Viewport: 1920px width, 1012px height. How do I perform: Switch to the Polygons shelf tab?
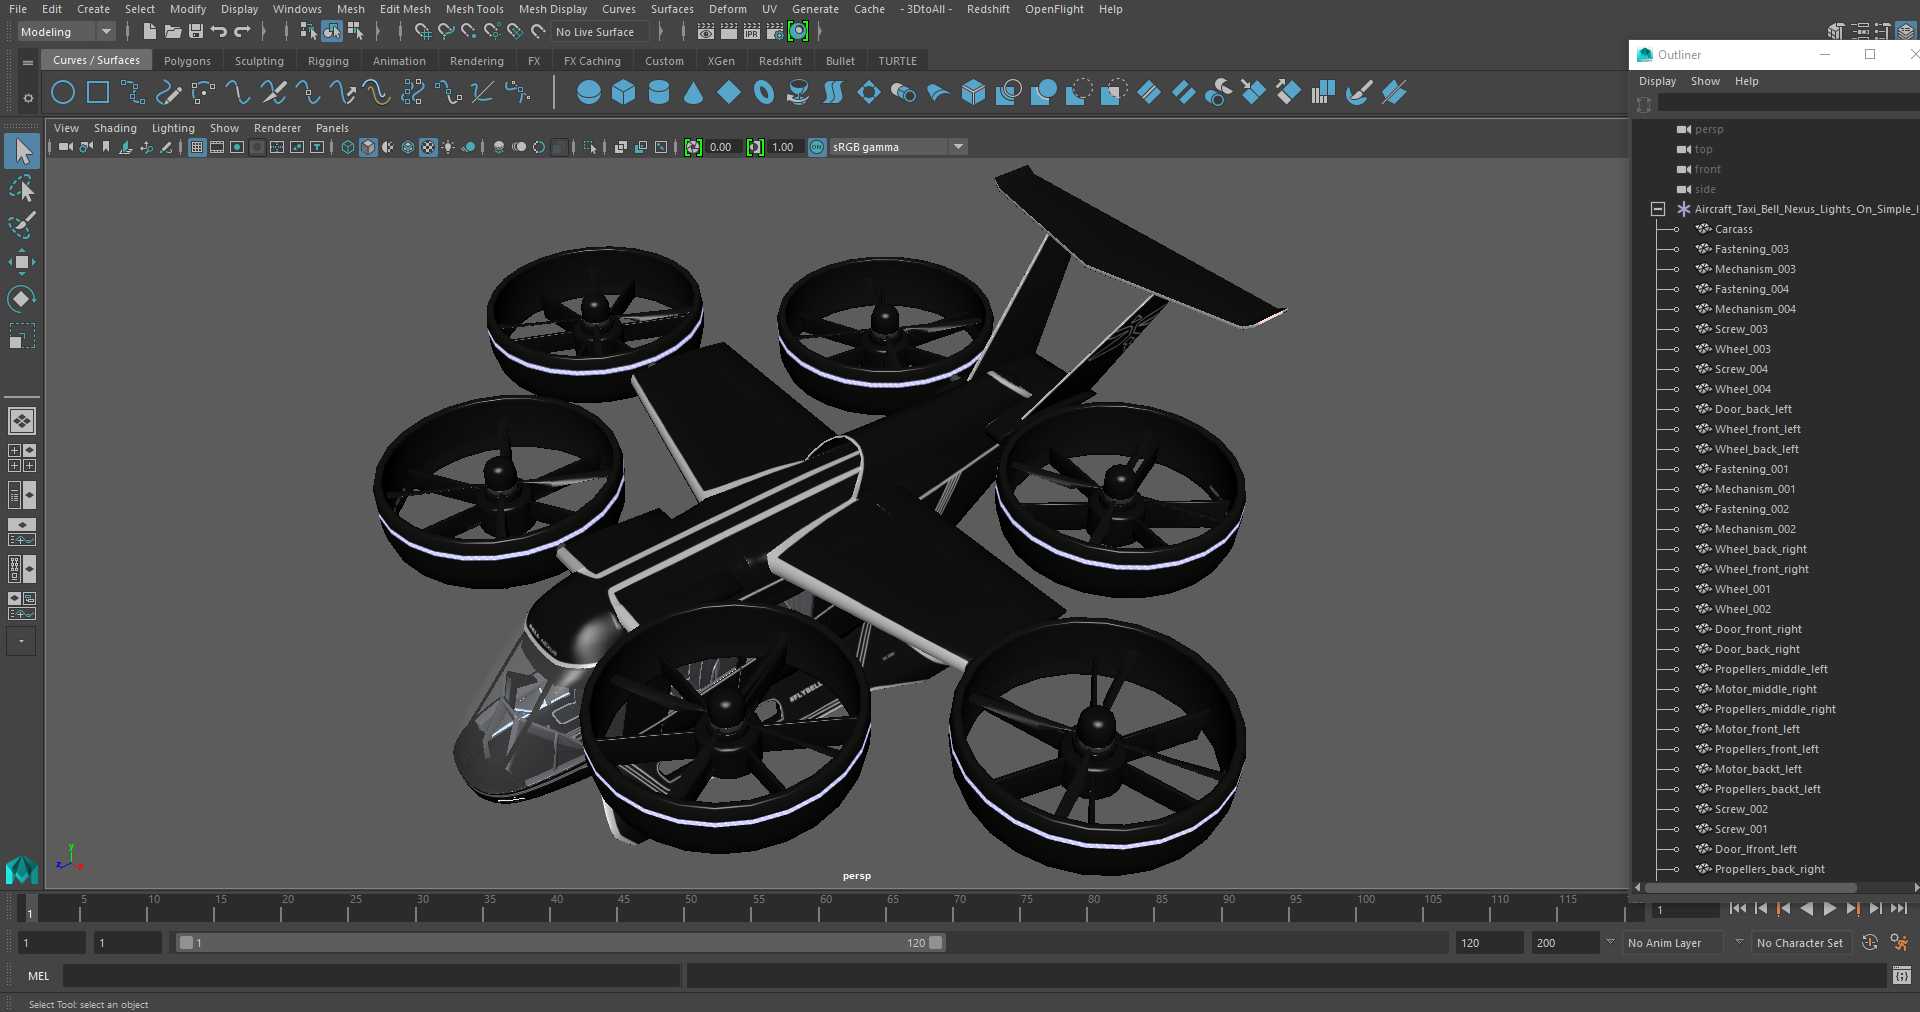[x=187, y=61]
